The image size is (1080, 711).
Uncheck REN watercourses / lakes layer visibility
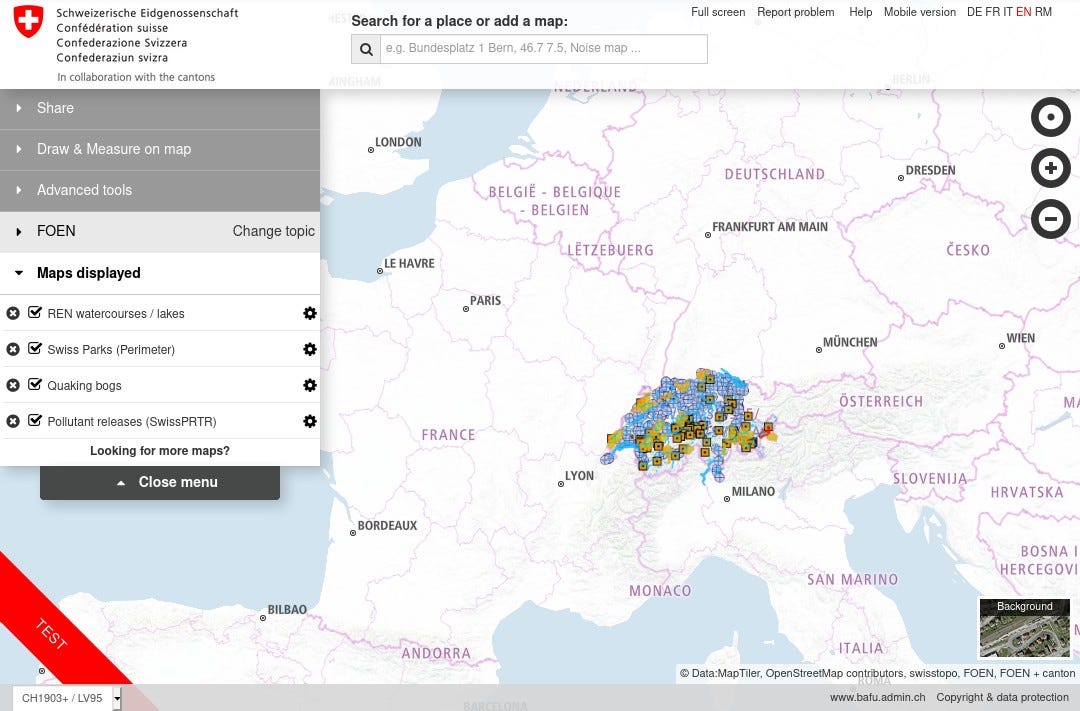coord(34,313)
